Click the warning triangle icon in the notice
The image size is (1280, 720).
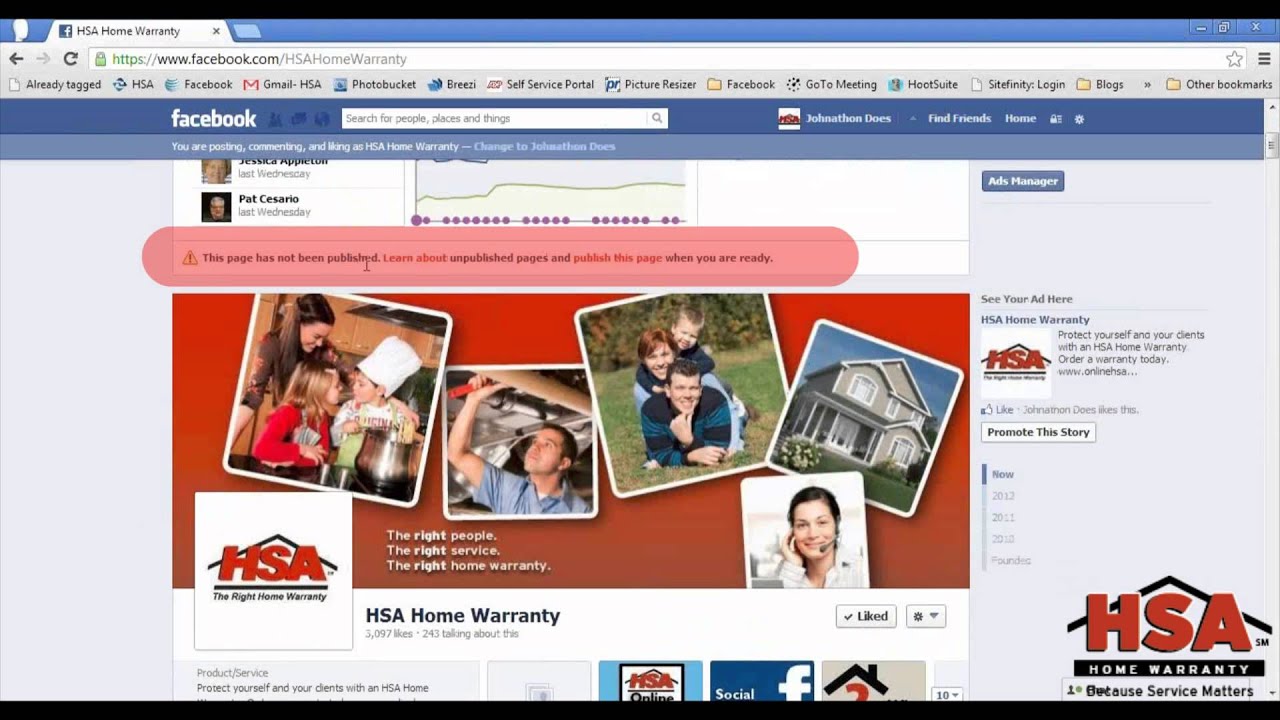click(190, 258)
